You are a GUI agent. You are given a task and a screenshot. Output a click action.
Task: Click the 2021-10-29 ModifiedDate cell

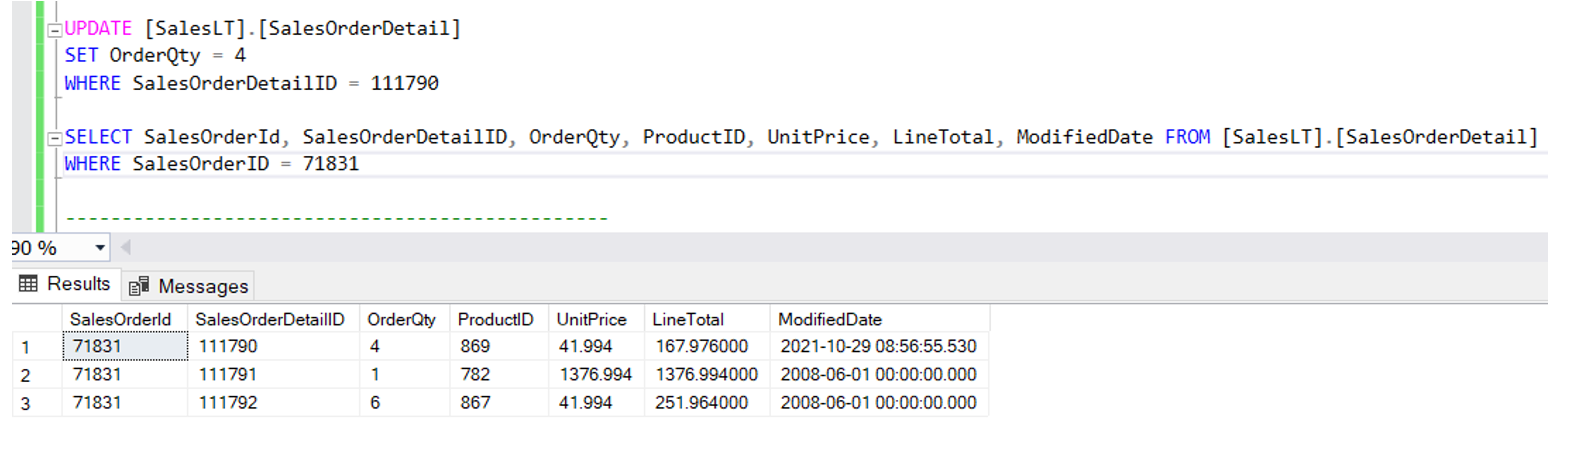click(878, 347)
